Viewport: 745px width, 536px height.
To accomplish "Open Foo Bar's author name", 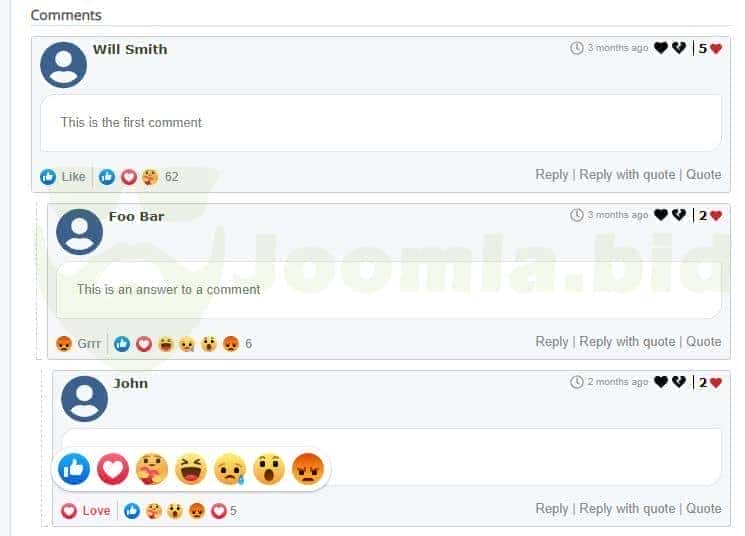I will (136, 217).
